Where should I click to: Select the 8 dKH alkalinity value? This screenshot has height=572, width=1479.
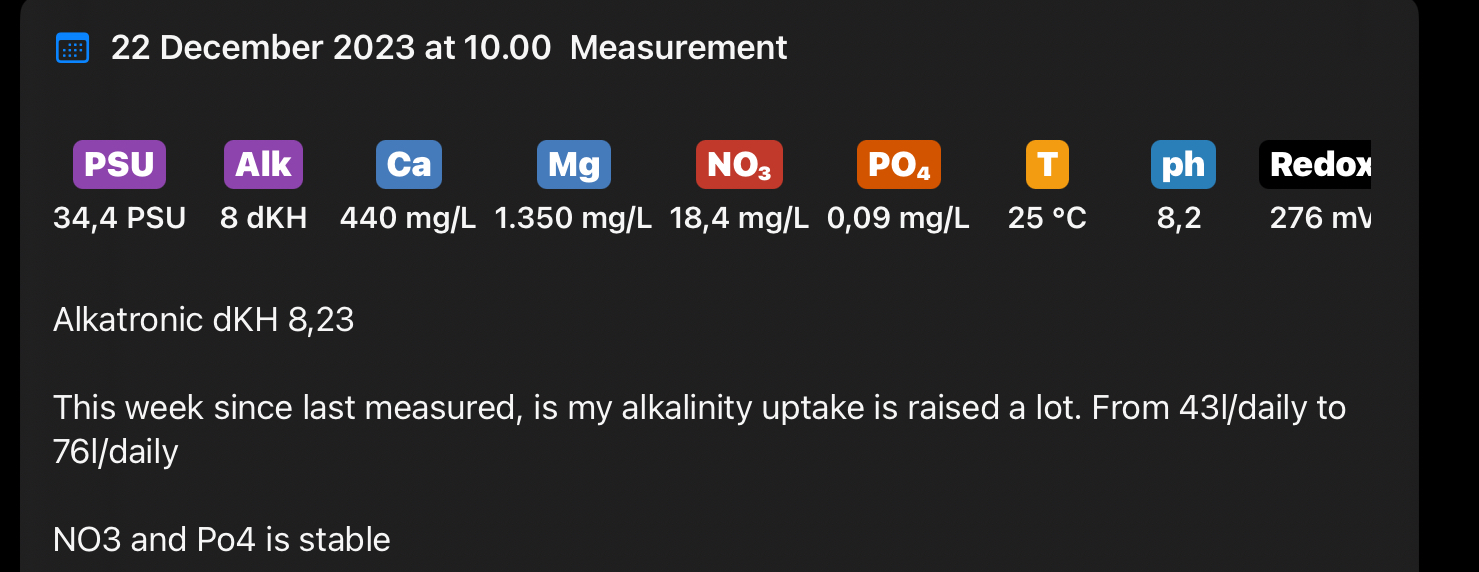tap(263, 218)
